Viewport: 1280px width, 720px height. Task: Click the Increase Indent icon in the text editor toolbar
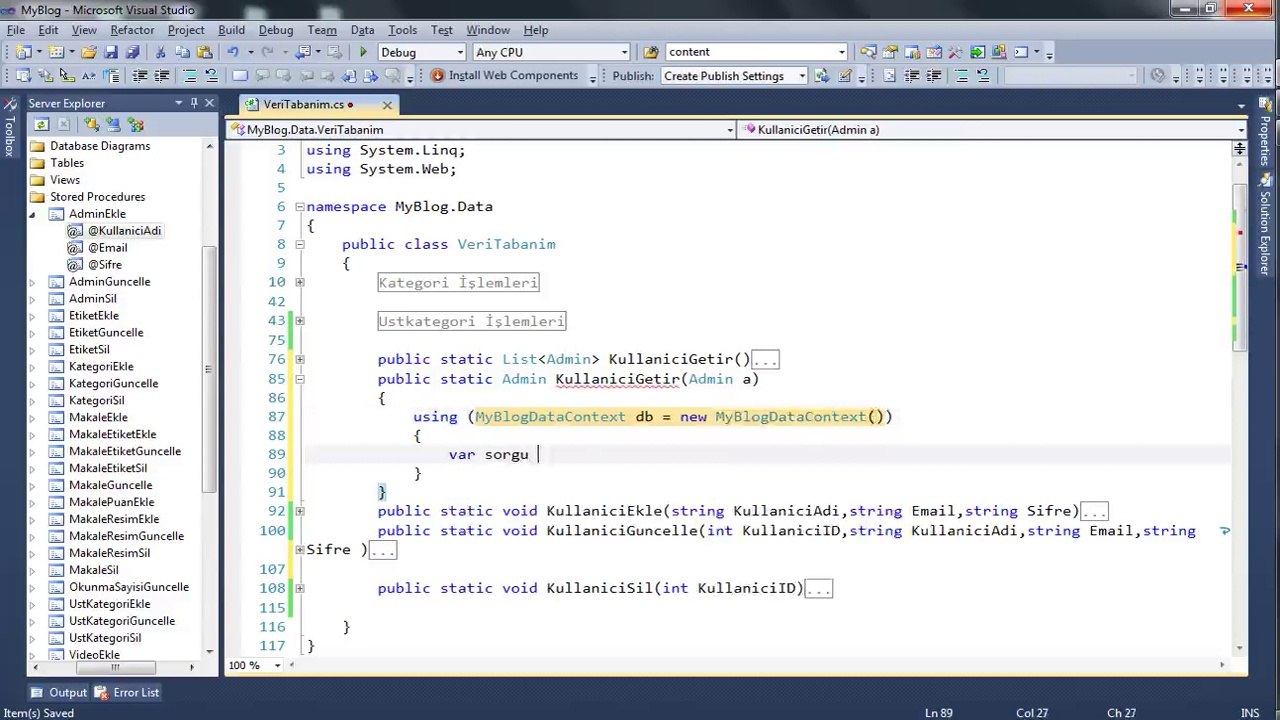pos(162,76)
